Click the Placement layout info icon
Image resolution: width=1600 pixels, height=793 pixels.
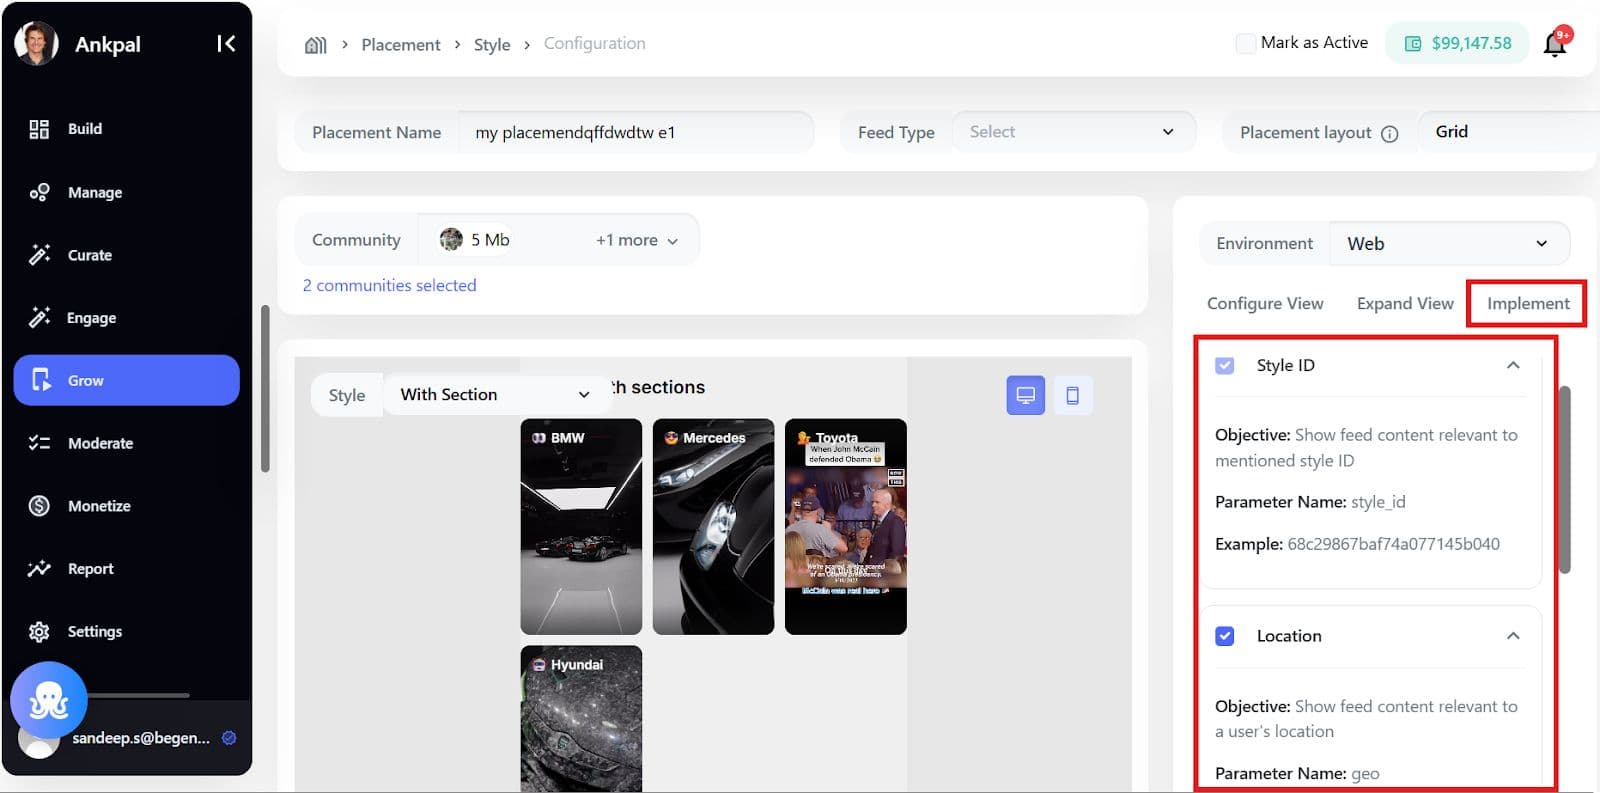1389,134
